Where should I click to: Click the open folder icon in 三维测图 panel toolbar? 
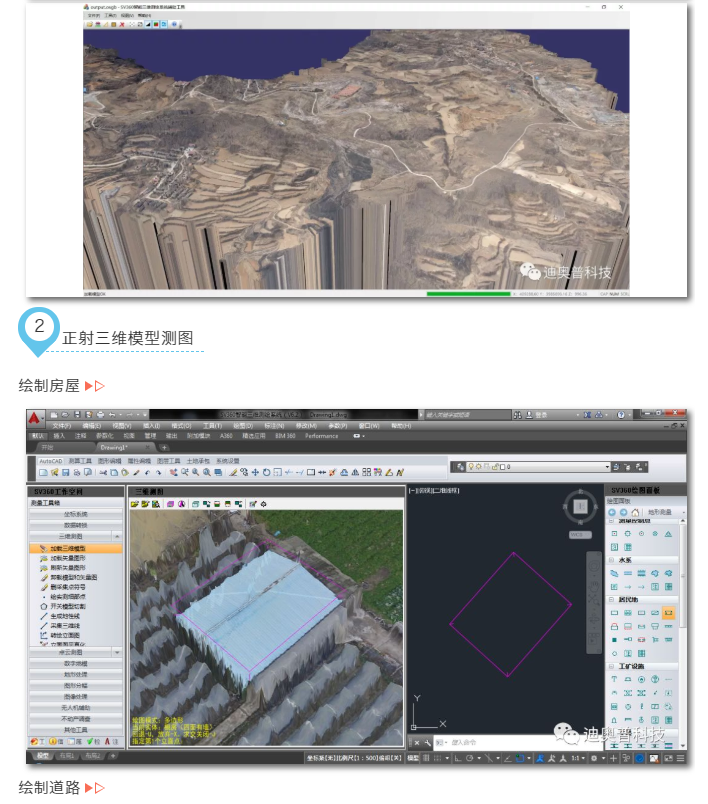[x=134, y=505]
